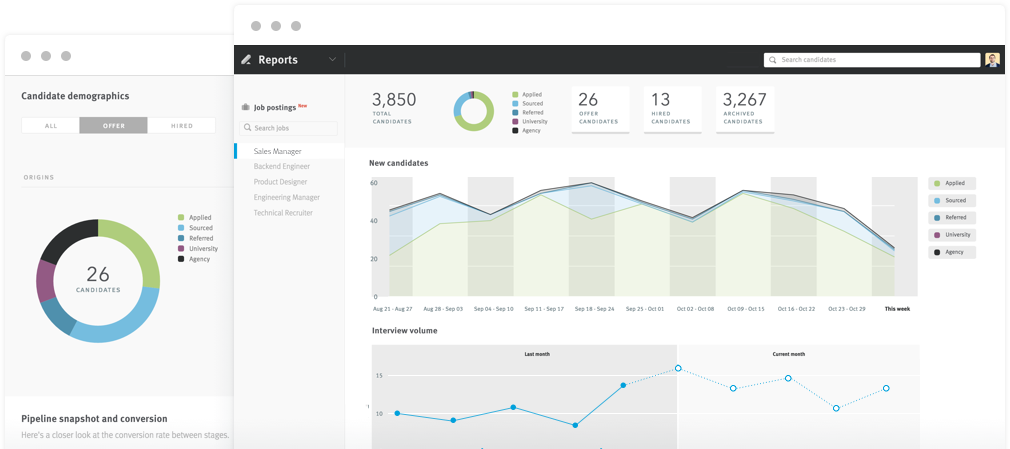Focus the Search candidates input field
Screen dimensions: 1010x449
click(872, 60)
